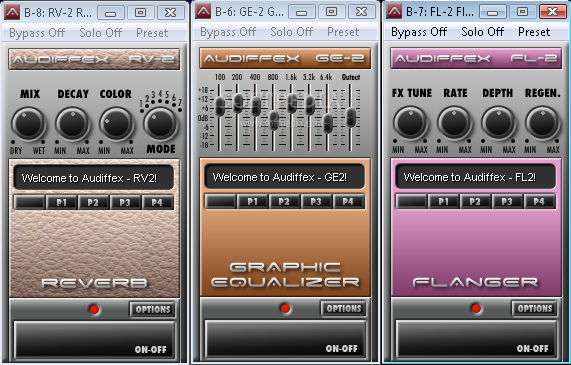Click the Audiffex logo icon in RV-2 window title
The height and width of the screenshot is (365, 571).
click(12, 12)
